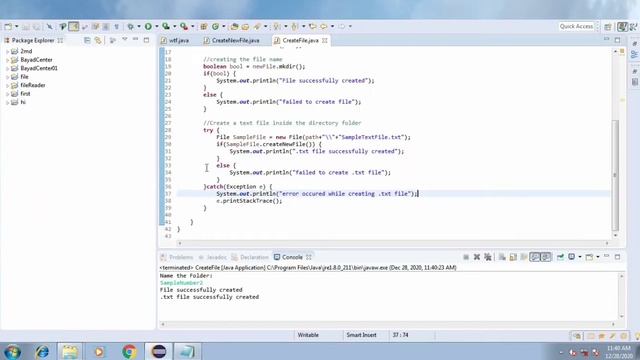
Task: Toggle Show Console on Standard Error
Action: coord(546,257)
